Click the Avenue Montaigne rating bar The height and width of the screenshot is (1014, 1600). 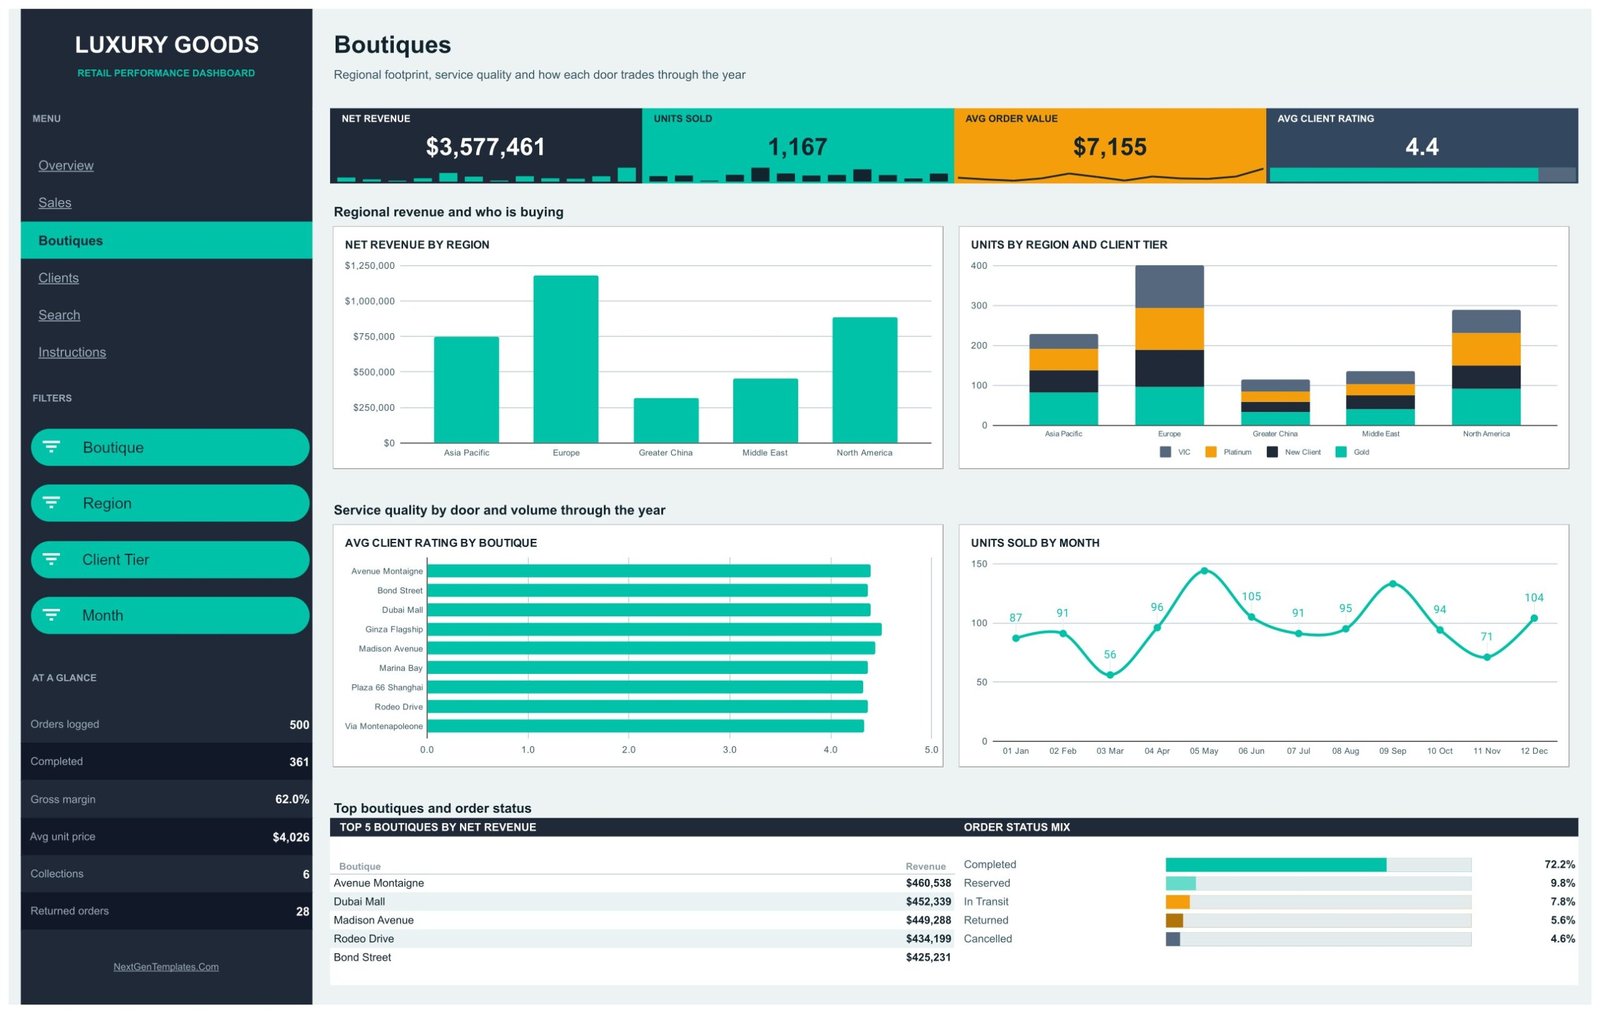tap(649, 571)
